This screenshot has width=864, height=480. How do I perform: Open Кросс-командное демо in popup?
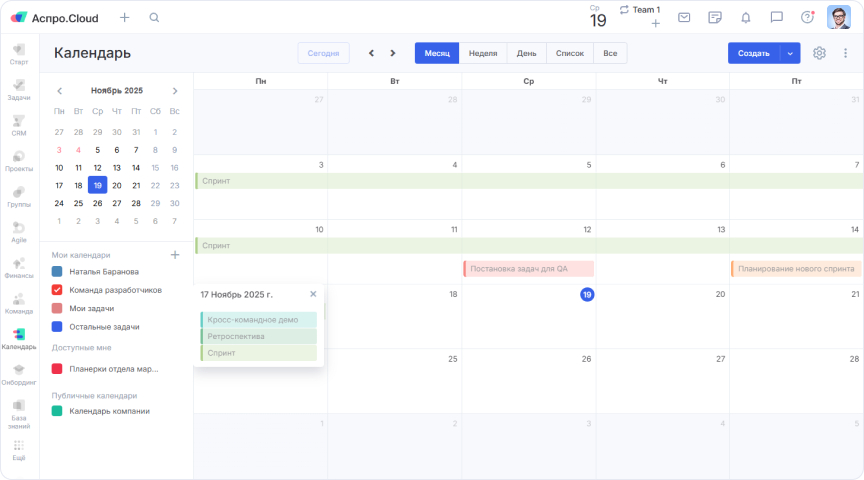[x=258, y=320]
